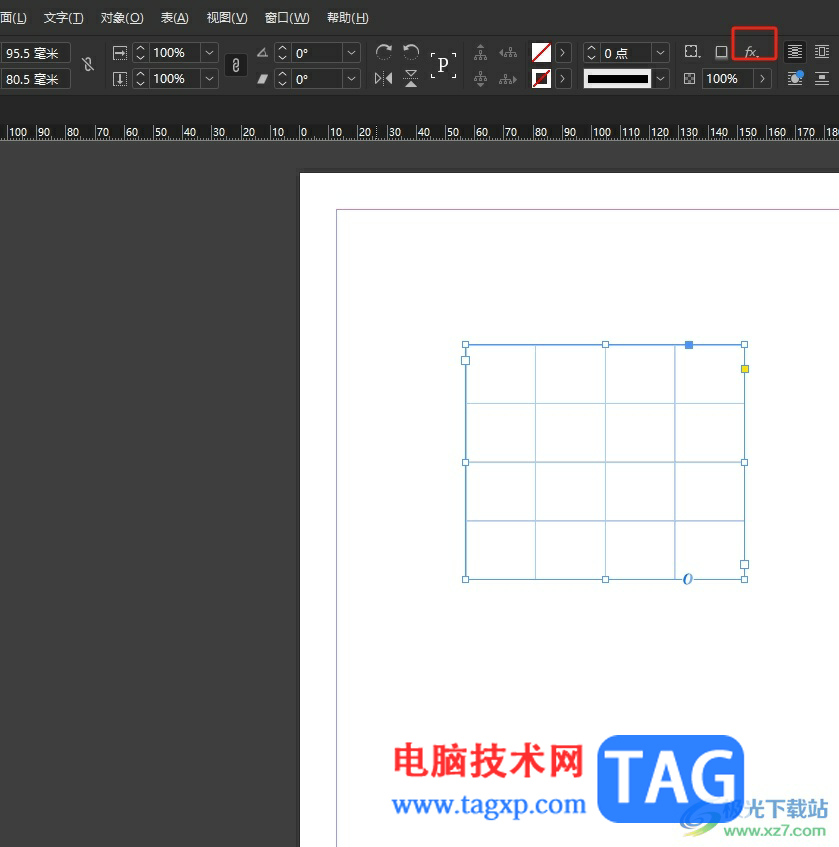The width and height of the screenshot is (839, 847).
Task: Open the corner options icon
Action: (x=691, y=52)
